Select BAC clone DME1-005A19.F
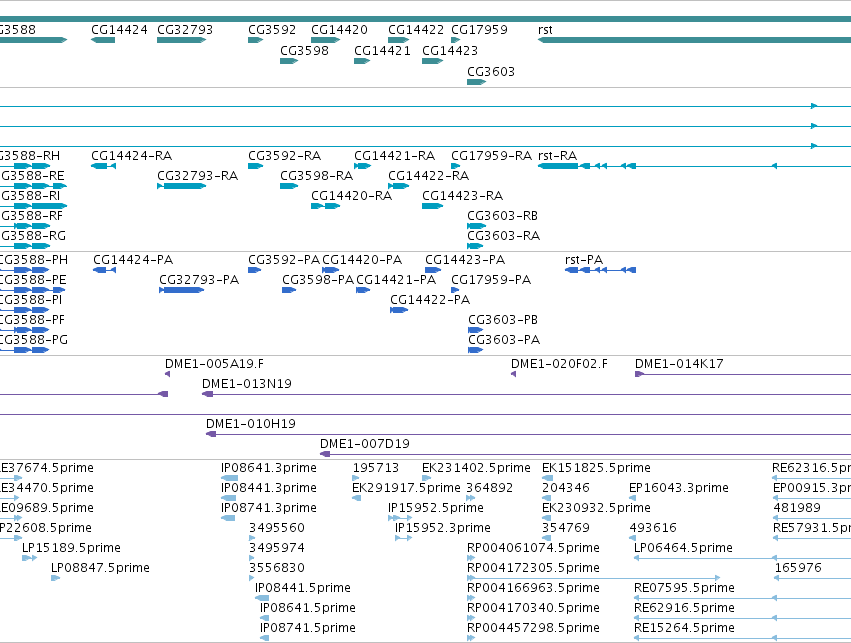Viewport: 851px width, 643px height. pos(214,364)
